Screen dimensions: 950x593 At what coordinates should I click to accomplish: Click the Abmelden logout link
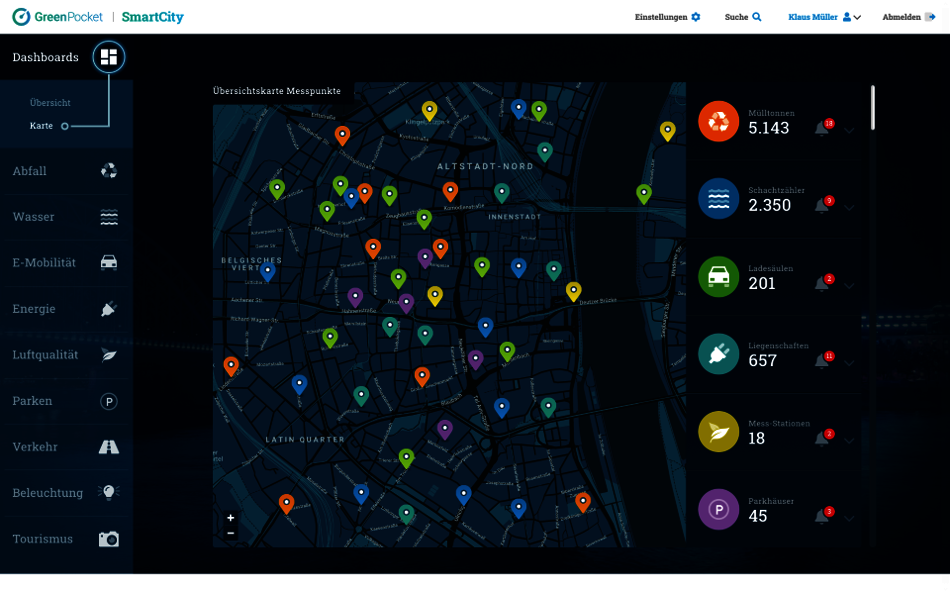pyautogui.click(x=908, y=17)
